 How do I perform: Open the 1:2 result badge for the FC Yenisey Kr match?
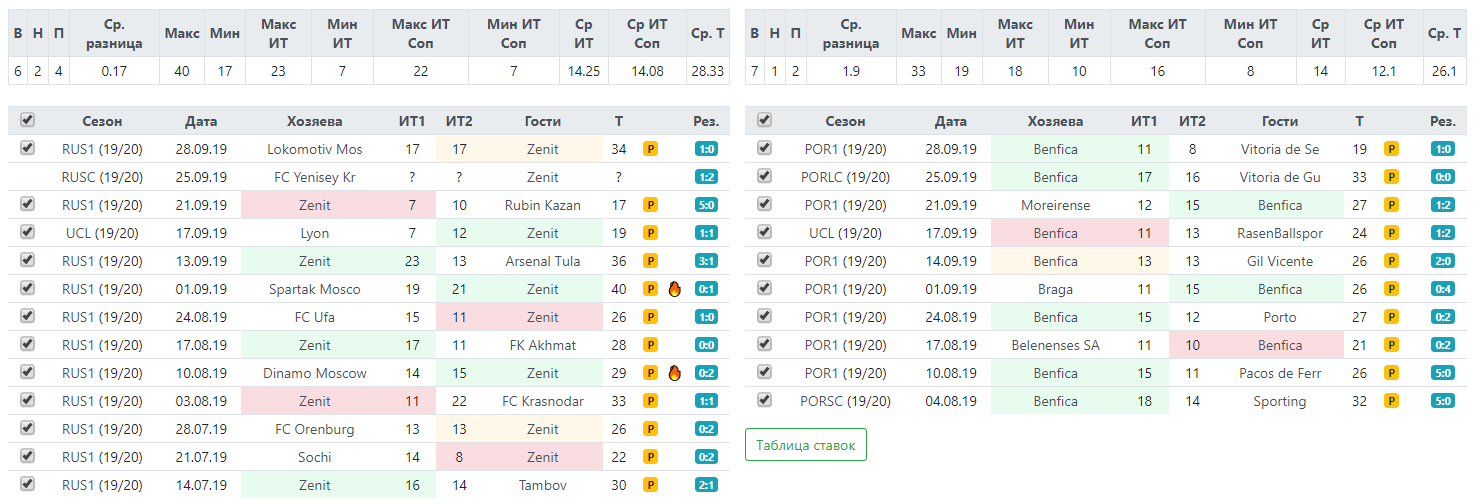pos(706,177)
